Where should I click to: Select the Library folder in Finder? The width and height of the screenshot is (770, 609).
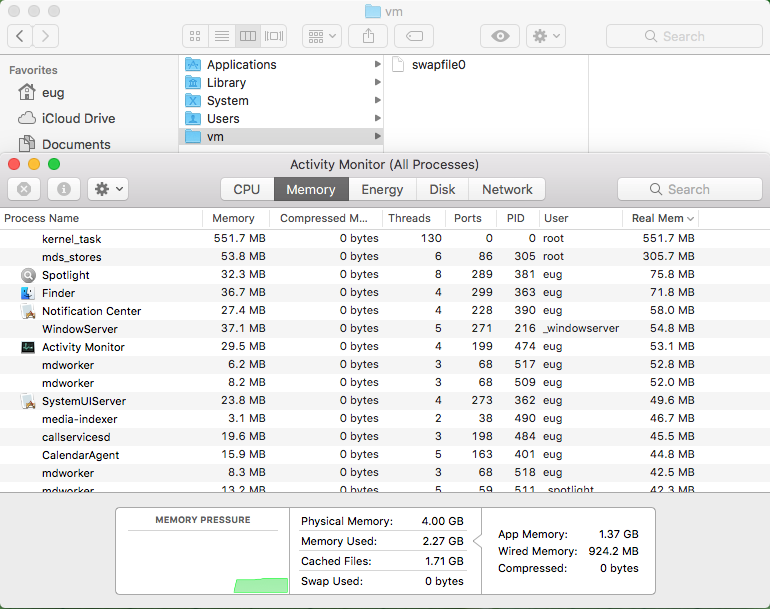click(281, 83)
